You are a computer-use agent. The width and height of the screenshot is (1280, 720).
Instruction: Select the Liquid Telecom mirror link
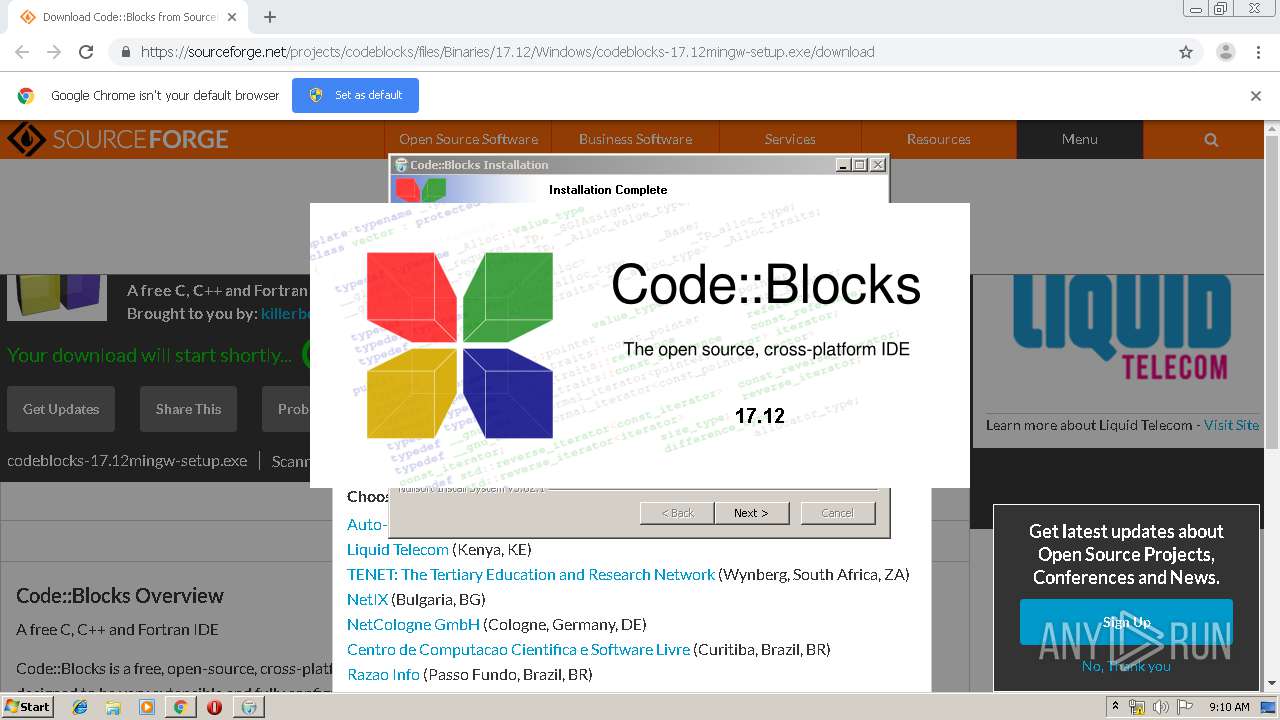pos(398,549)
